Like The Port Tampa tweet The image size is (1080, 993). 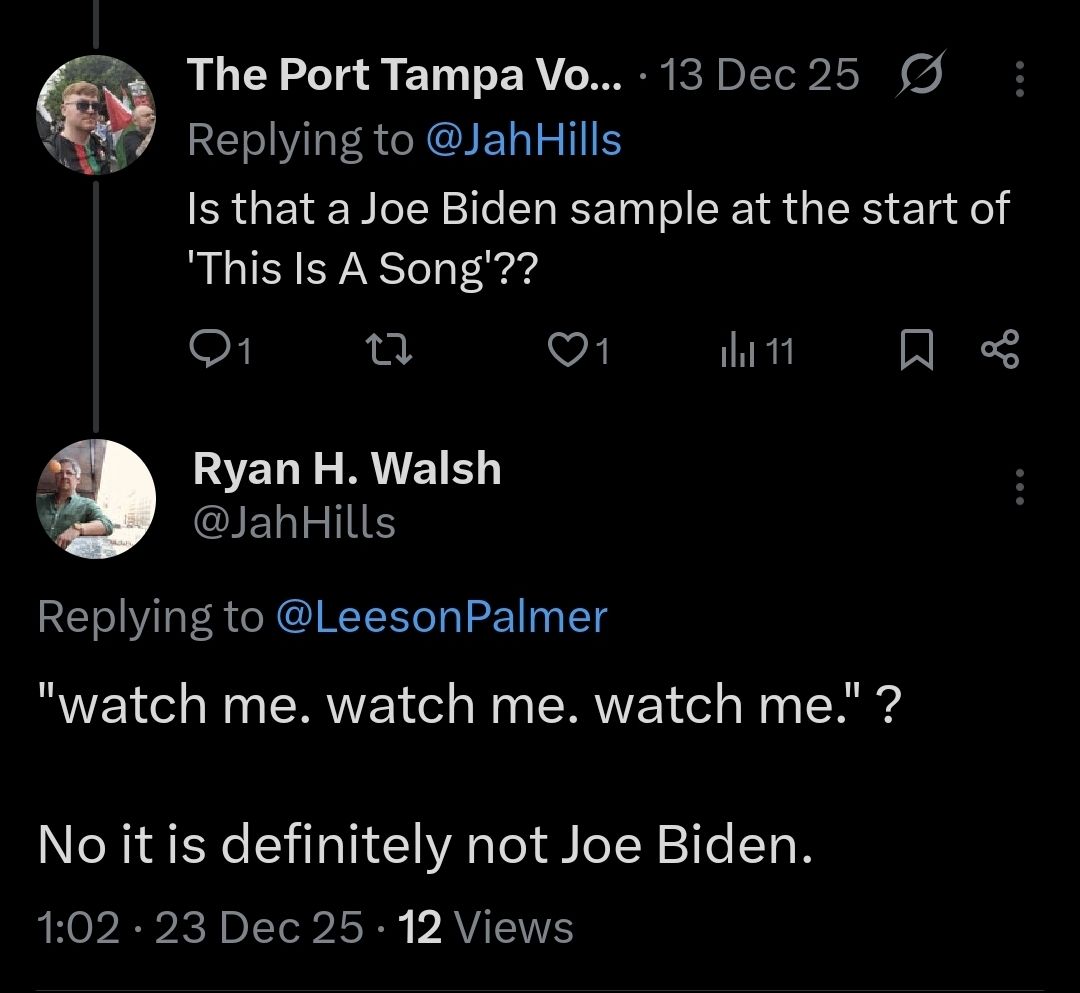click(567, 349)
